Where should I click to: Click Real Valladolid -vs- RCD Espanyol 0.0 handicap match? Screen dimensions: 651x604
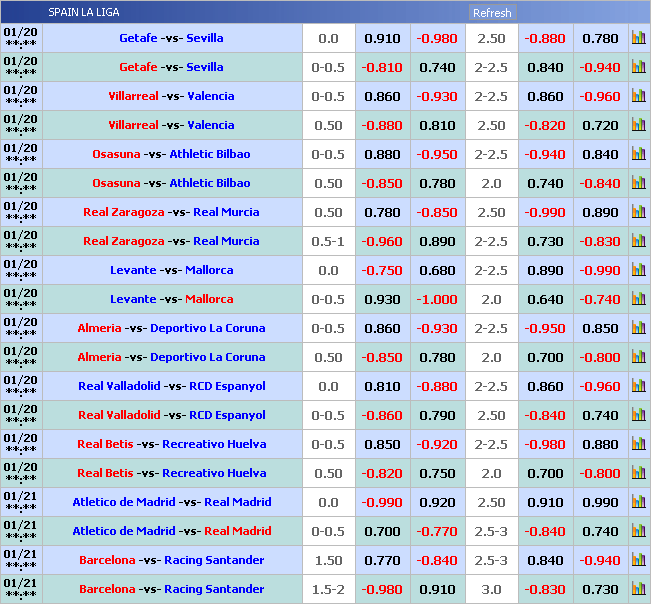(x=172, y=387)
